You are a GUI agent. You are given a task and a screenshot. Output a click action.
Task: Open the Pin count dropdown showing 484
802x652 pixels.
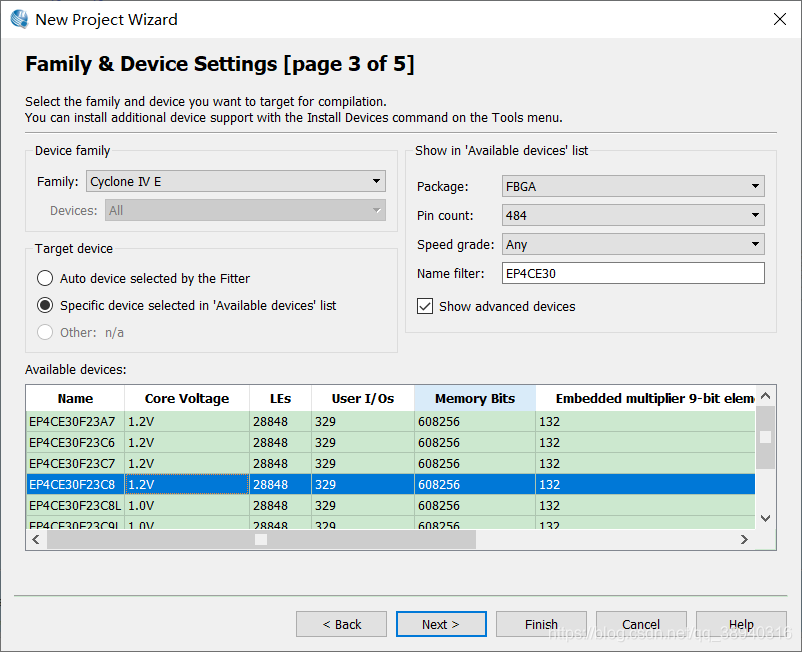633,215
